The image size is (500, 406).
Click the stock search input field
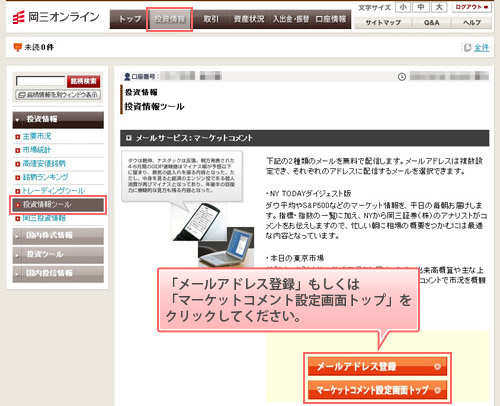click(x=41, y=81)
